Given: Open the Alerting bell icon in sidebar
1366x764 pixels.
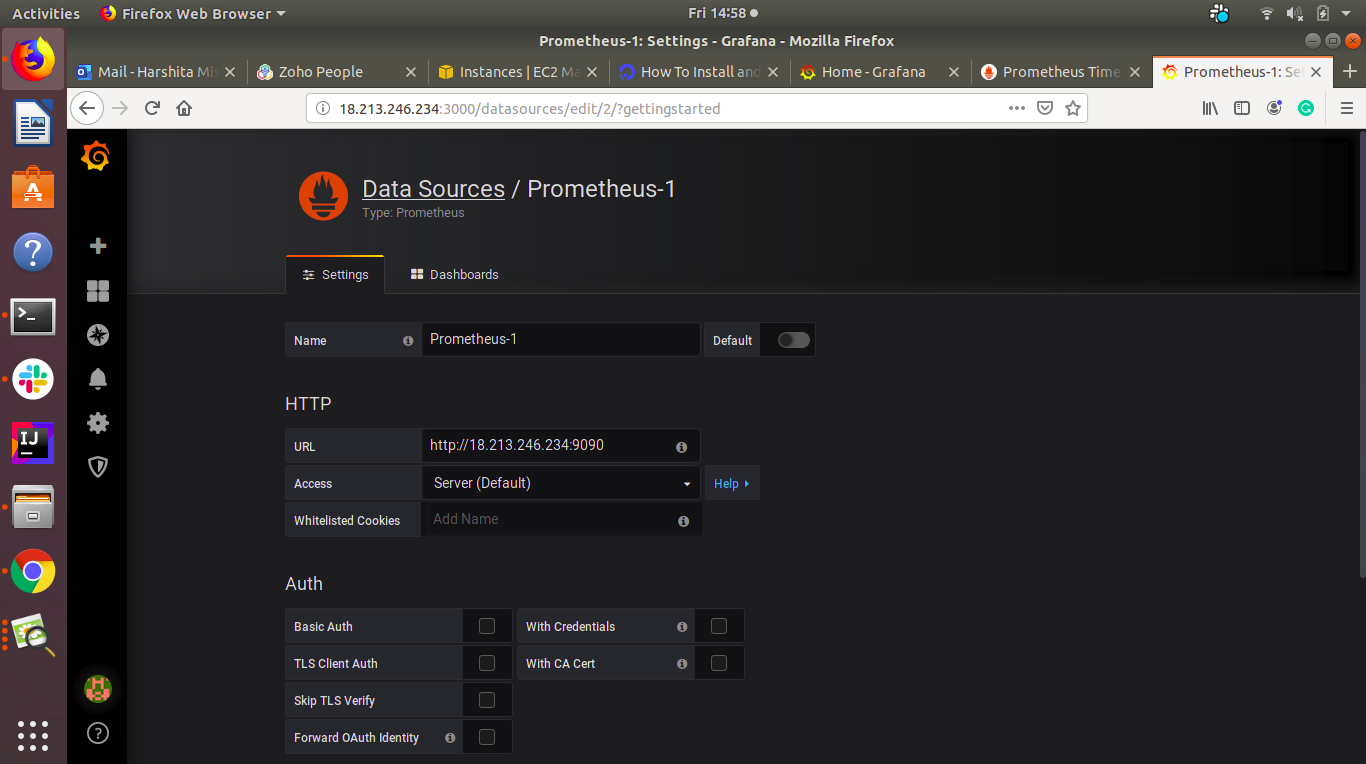Looking at the screenshot, I should (x=98, y=379).
